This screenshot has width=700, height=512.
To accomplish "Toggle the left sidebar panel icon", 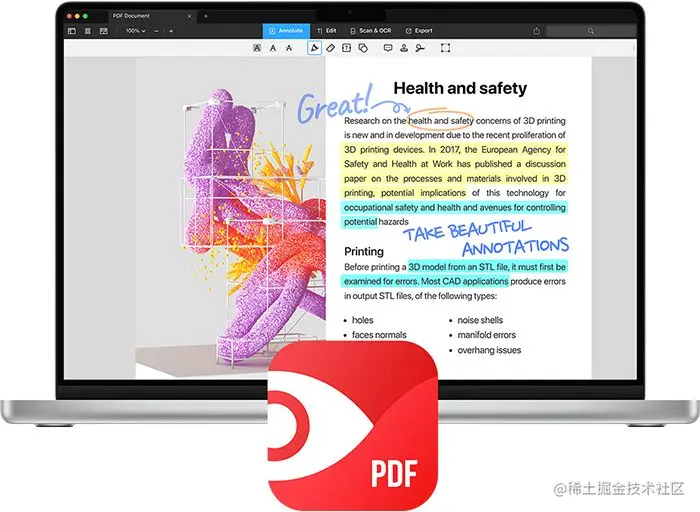I will coord(71,31).
